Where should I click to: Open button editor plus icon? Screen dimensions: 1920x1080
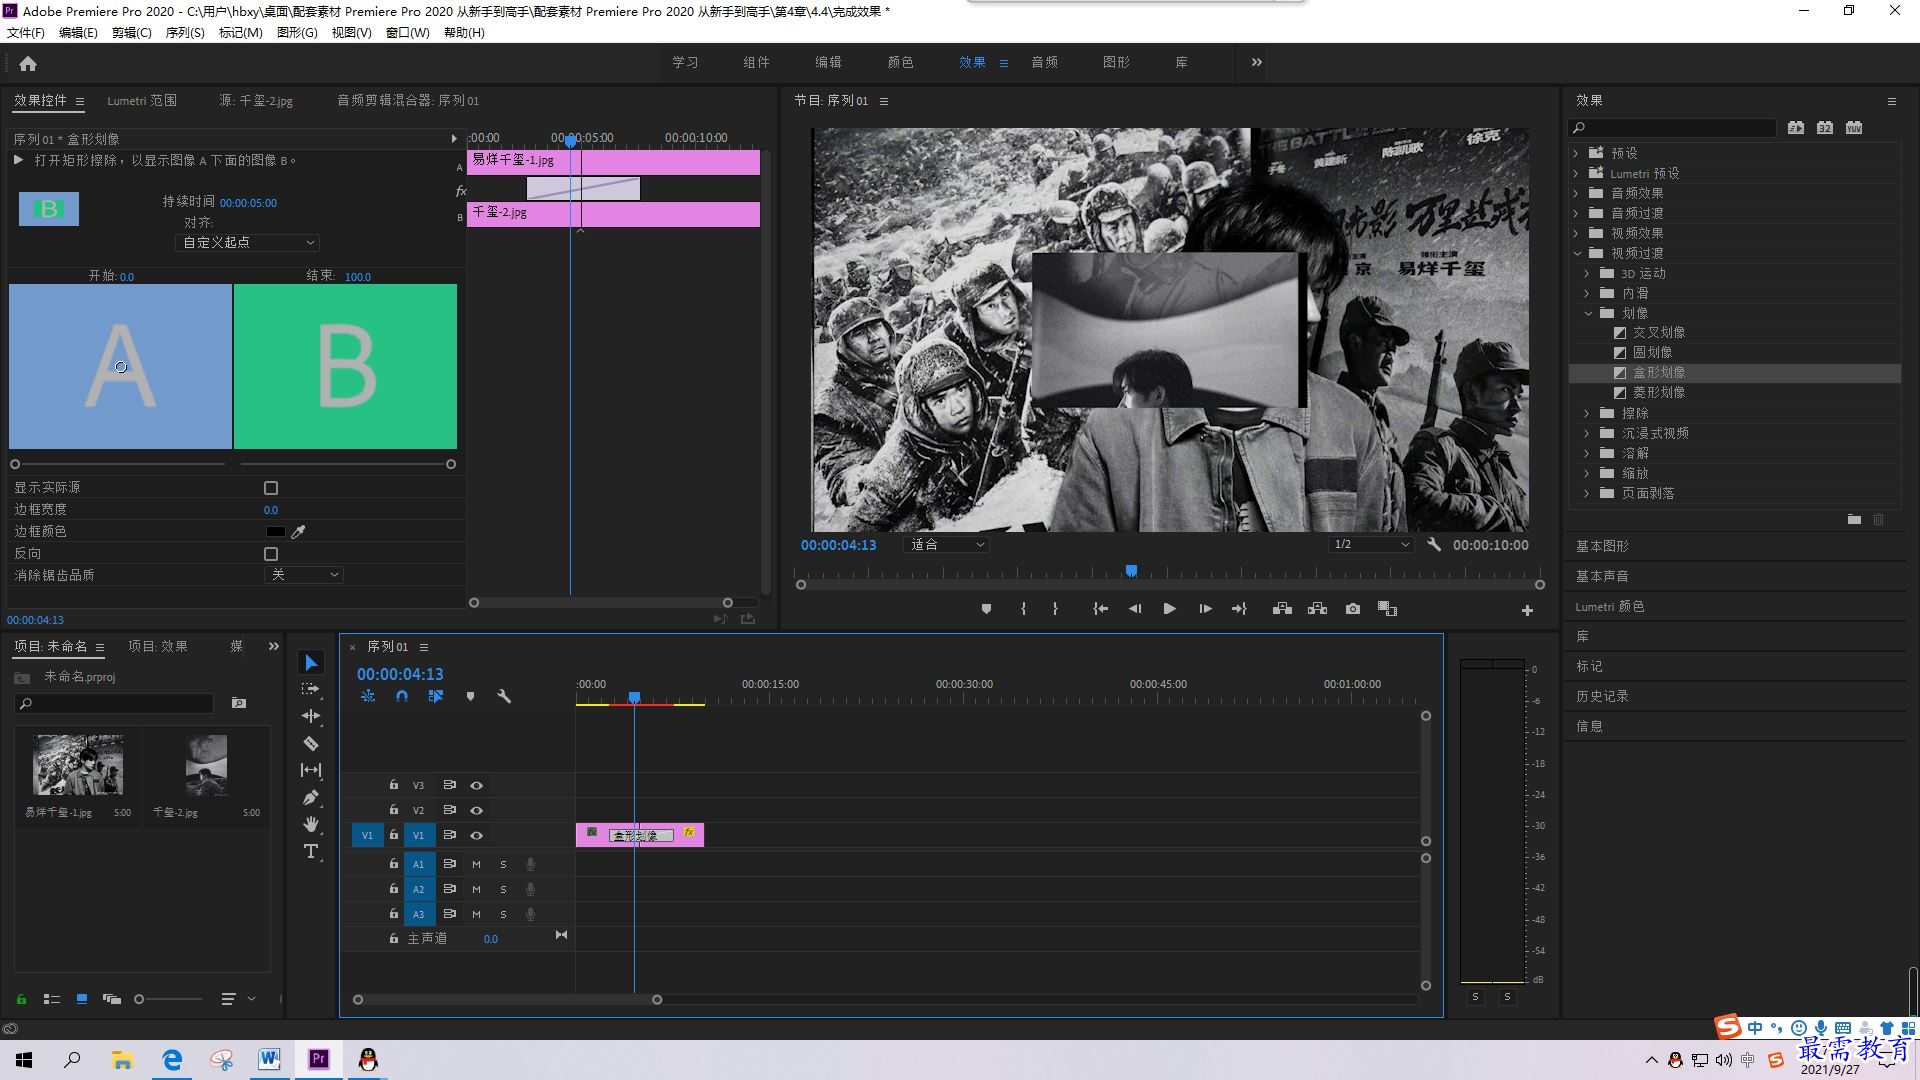(x=1527, y=610)
